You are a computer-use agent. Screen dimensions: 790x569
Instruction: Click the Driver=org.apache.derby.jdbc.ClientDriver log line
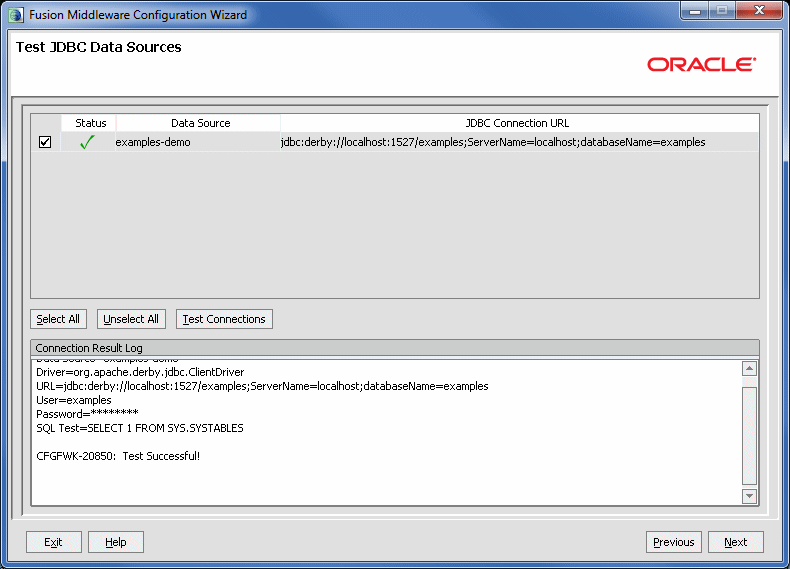click(x=140, y=372)
